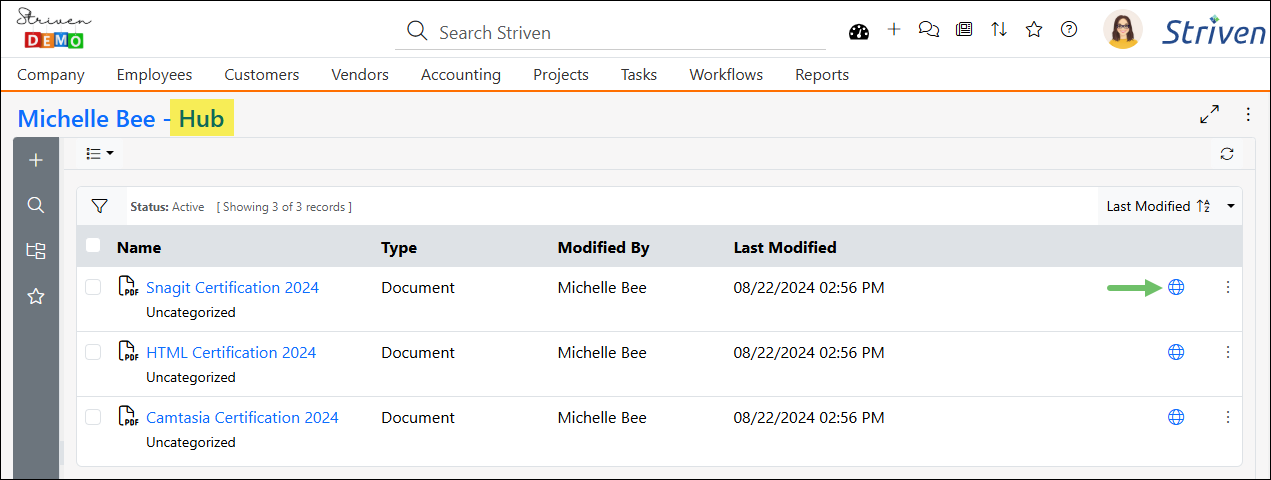Click PDF icon of Snagit Certification 2024
The height and width of the screenshot is (480, 1271).
[x=128, y=287]
